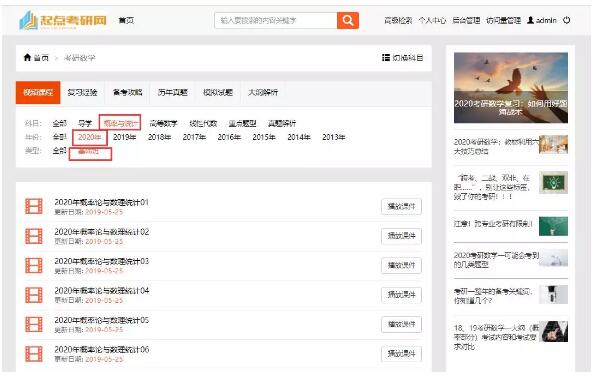
Task: Focus the search keyword input box
Action: pyautogui.click(x=276, y=20)
